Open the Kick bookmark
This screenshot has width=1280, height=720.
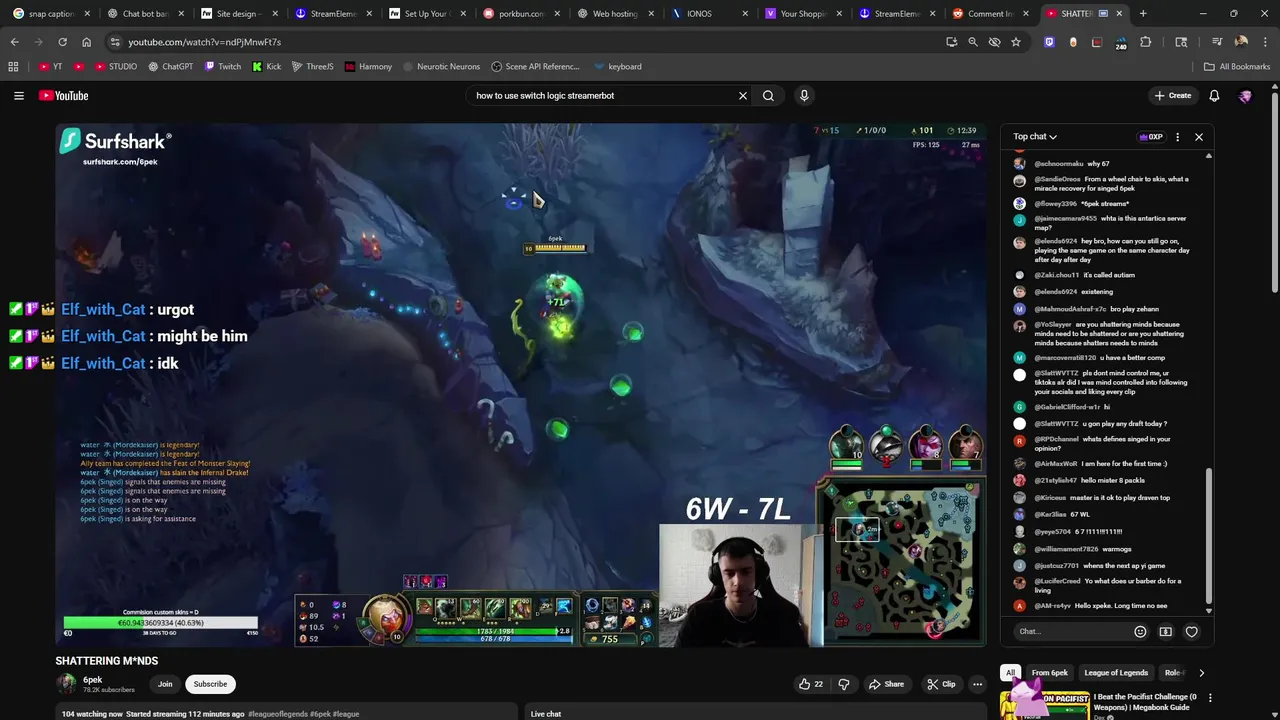(x=267, y=66)
